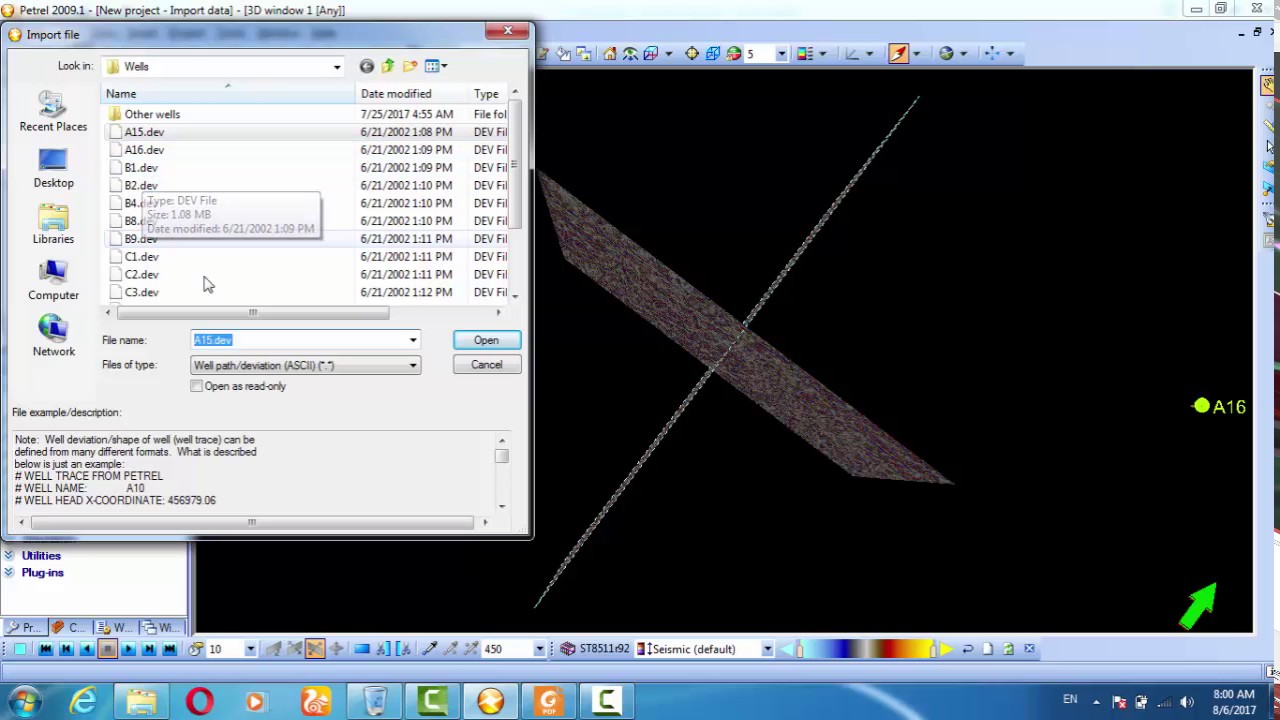Open the Look in folder dropdown
1280x720 pixels.
point(337,67)
